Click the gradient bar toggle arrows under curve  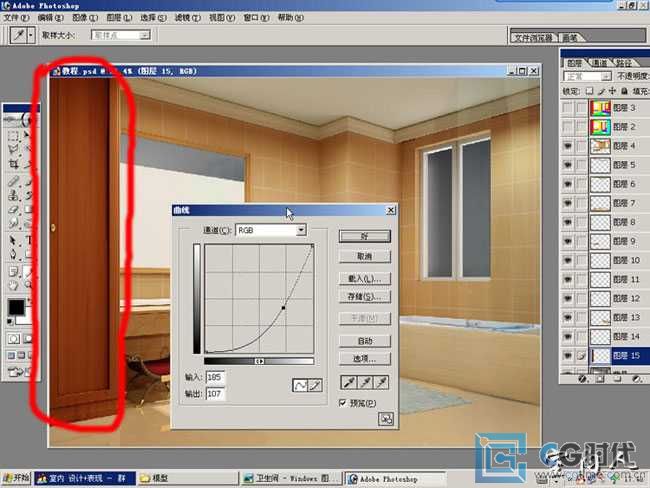[x=259, y=362]
